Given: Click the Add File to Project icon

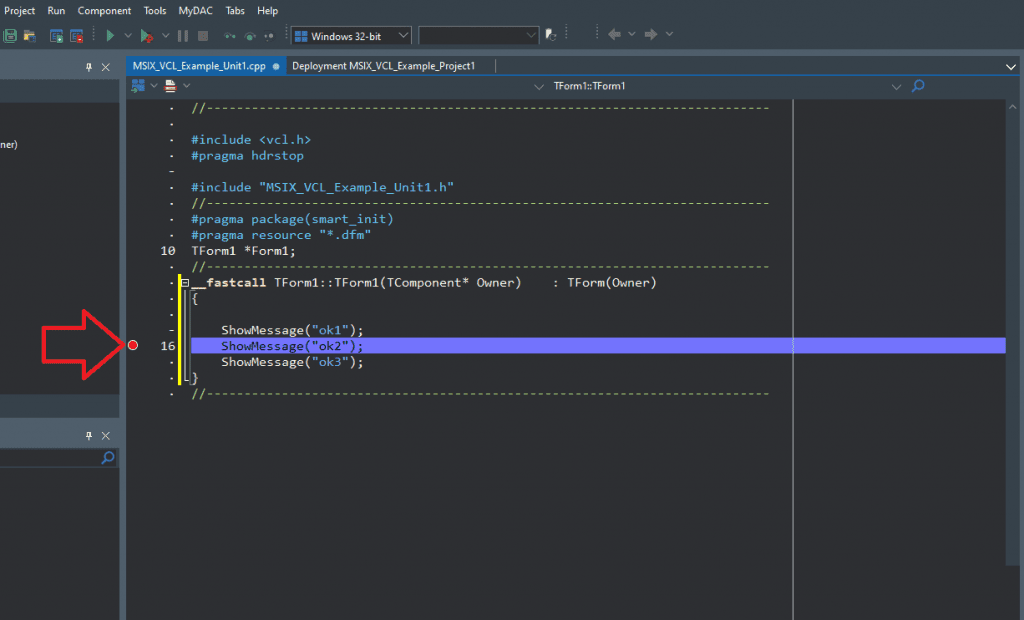Looking at the screenshot, I should point(56,36).
